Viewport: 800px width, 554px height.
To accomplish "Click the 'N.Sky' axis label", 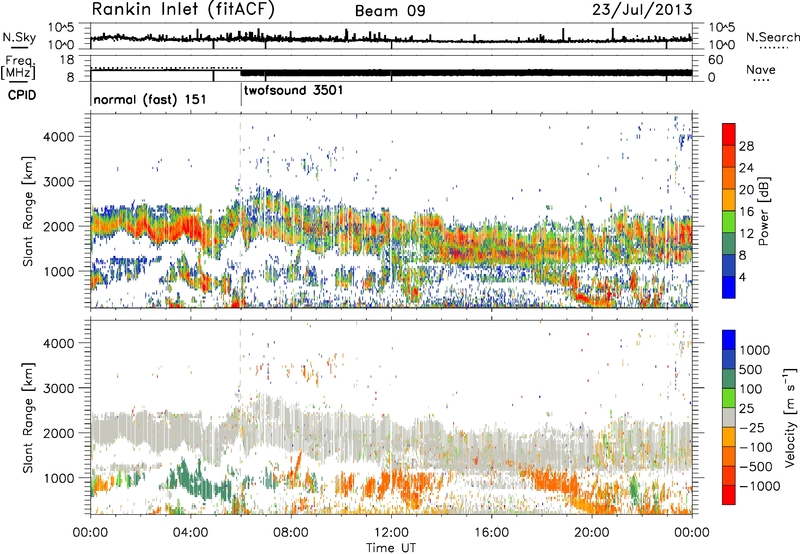I will (x=19, y=37).
